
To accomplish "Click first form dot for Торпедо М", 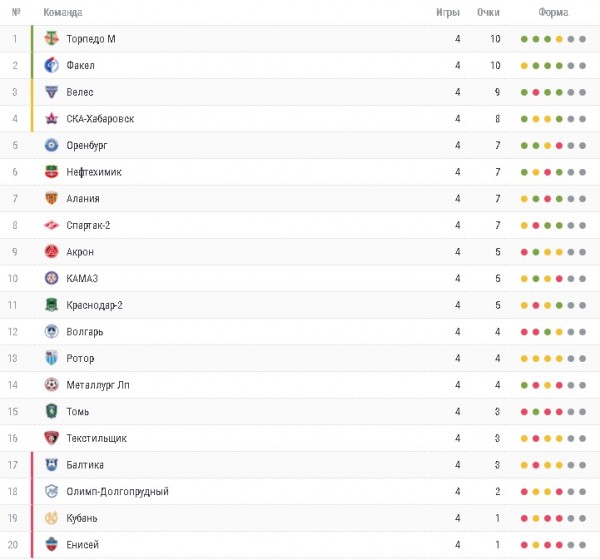I will (525, 39).
